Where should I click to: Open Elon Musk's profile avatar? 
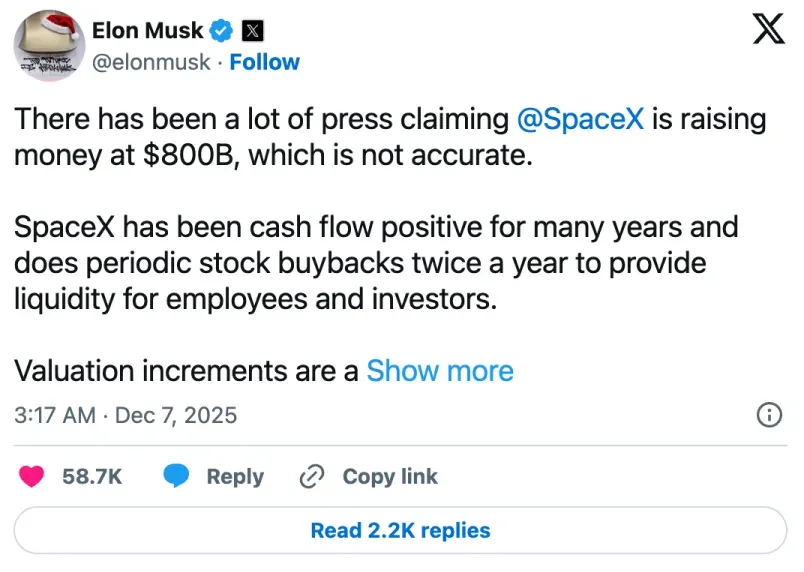pos(46,45)
